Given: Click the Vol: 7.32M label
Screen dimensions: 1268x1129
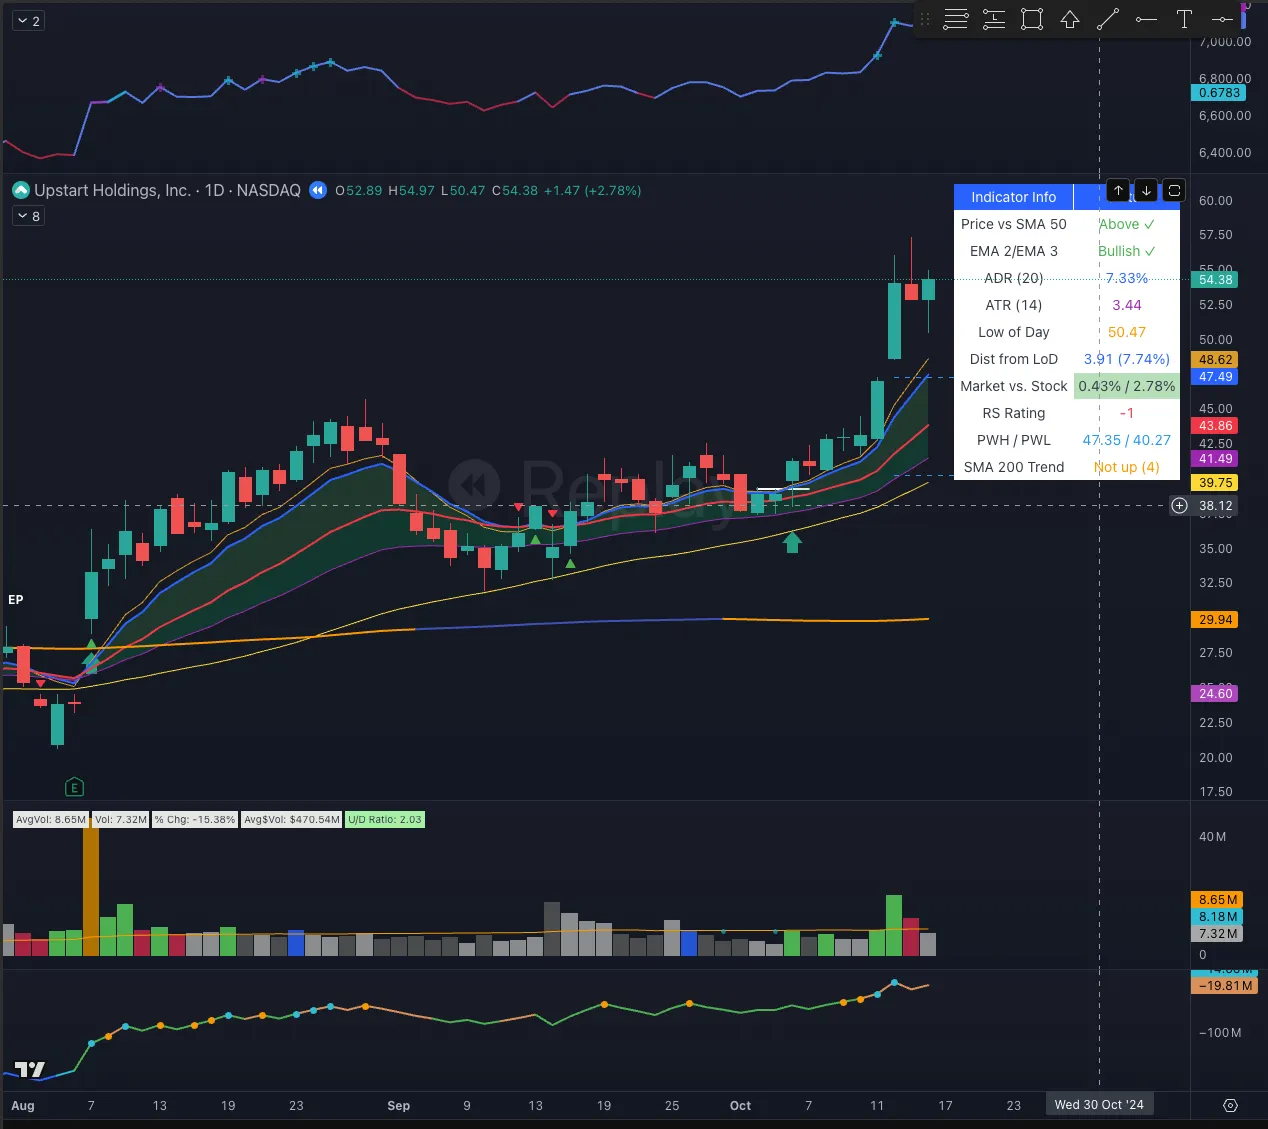Looking at the screenshot, I should click(x=120, y=820).
